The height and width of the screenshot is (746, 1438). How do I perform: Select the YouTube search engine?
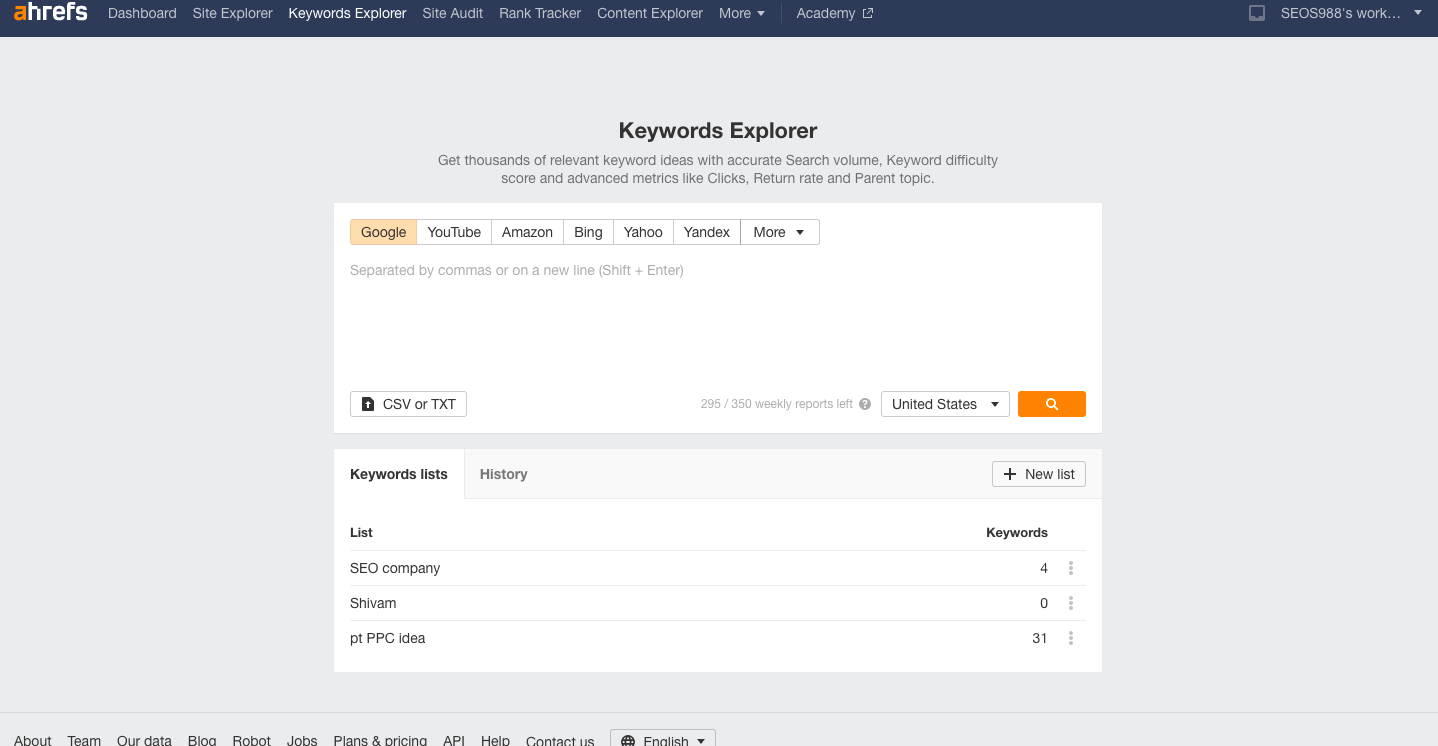point(454,232)
